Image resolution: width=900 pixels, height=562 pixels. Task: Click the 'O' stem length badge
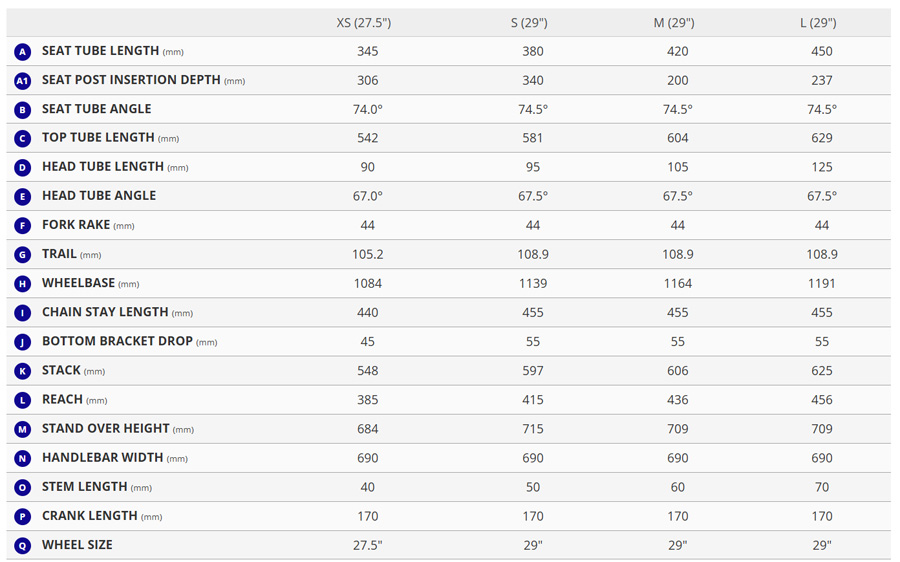(x=23, y=487)
